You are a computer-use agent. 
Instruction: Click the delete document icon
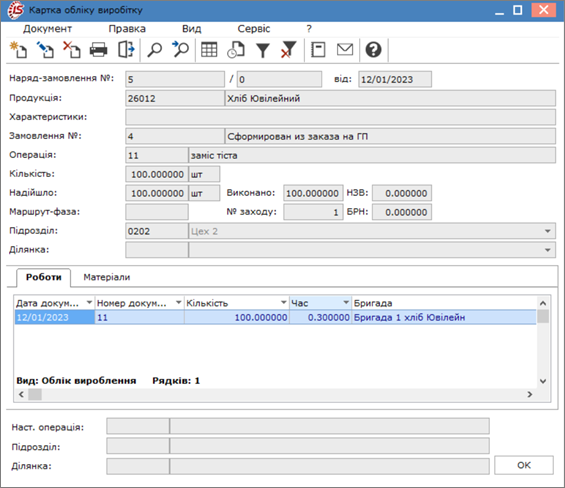click(72, 50)
